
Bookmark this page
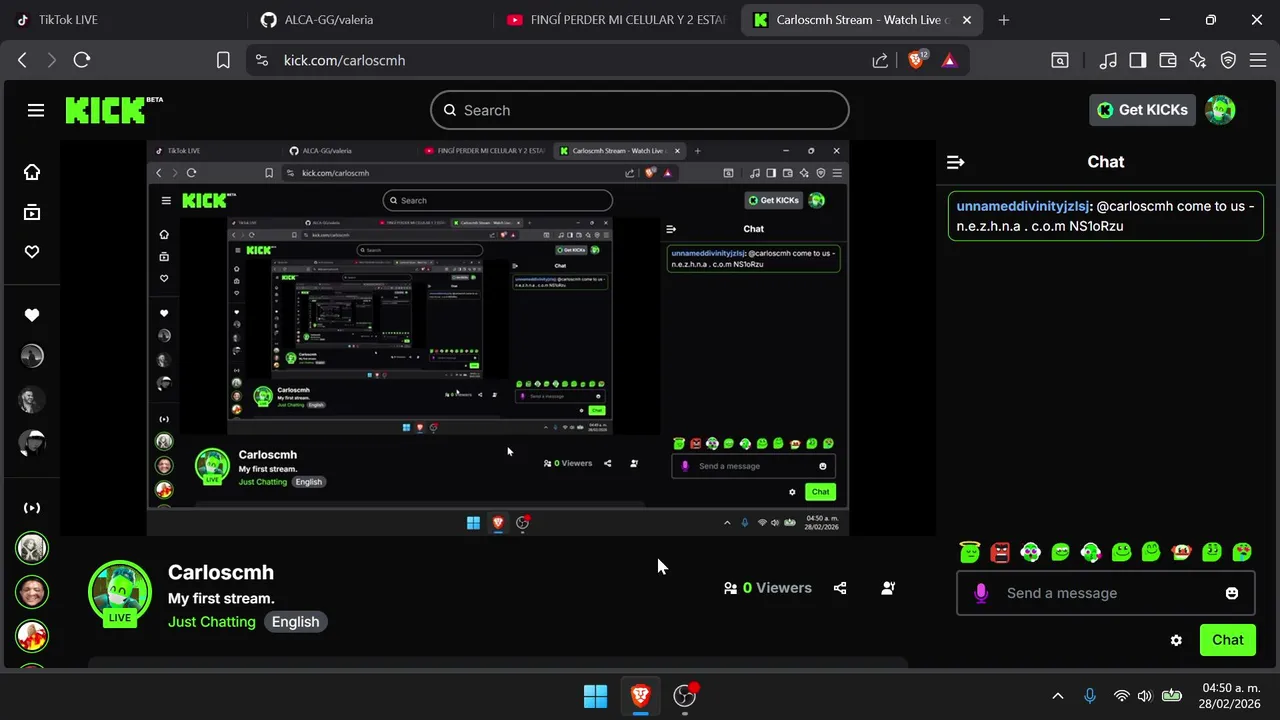pyautogui.click(x=223, y=60)
